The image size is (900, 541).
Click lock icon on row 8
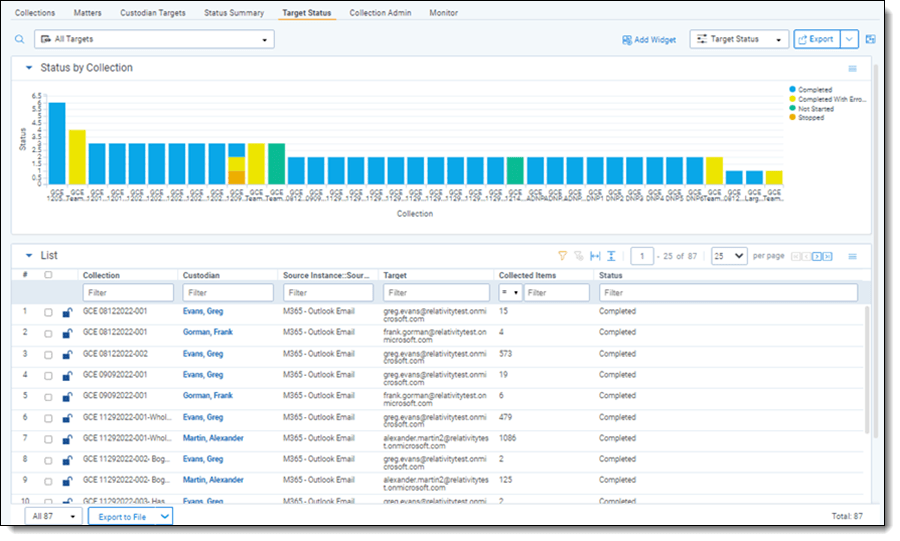67,460
